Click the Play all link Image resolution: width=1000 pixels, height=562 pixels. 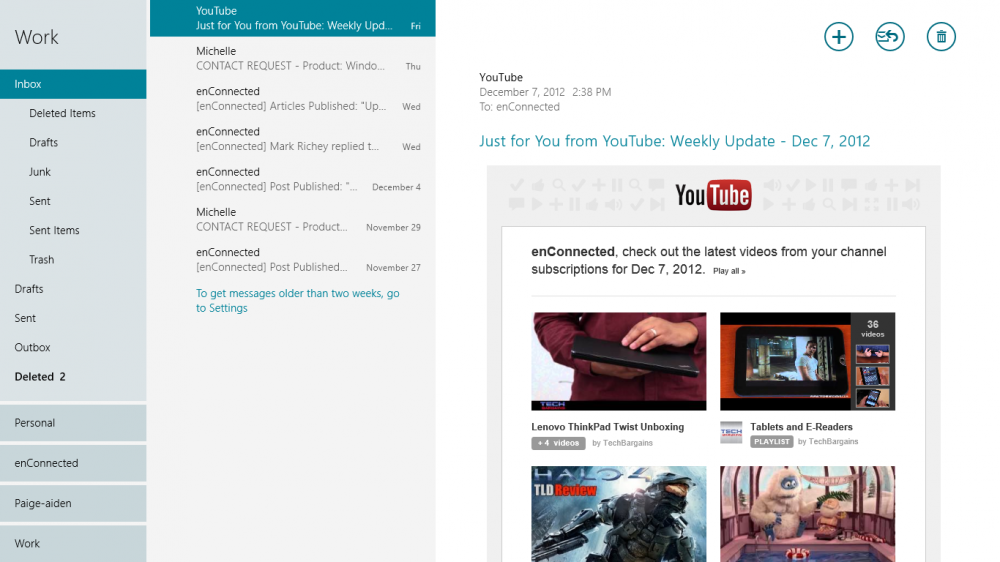[x=729, y=271]
